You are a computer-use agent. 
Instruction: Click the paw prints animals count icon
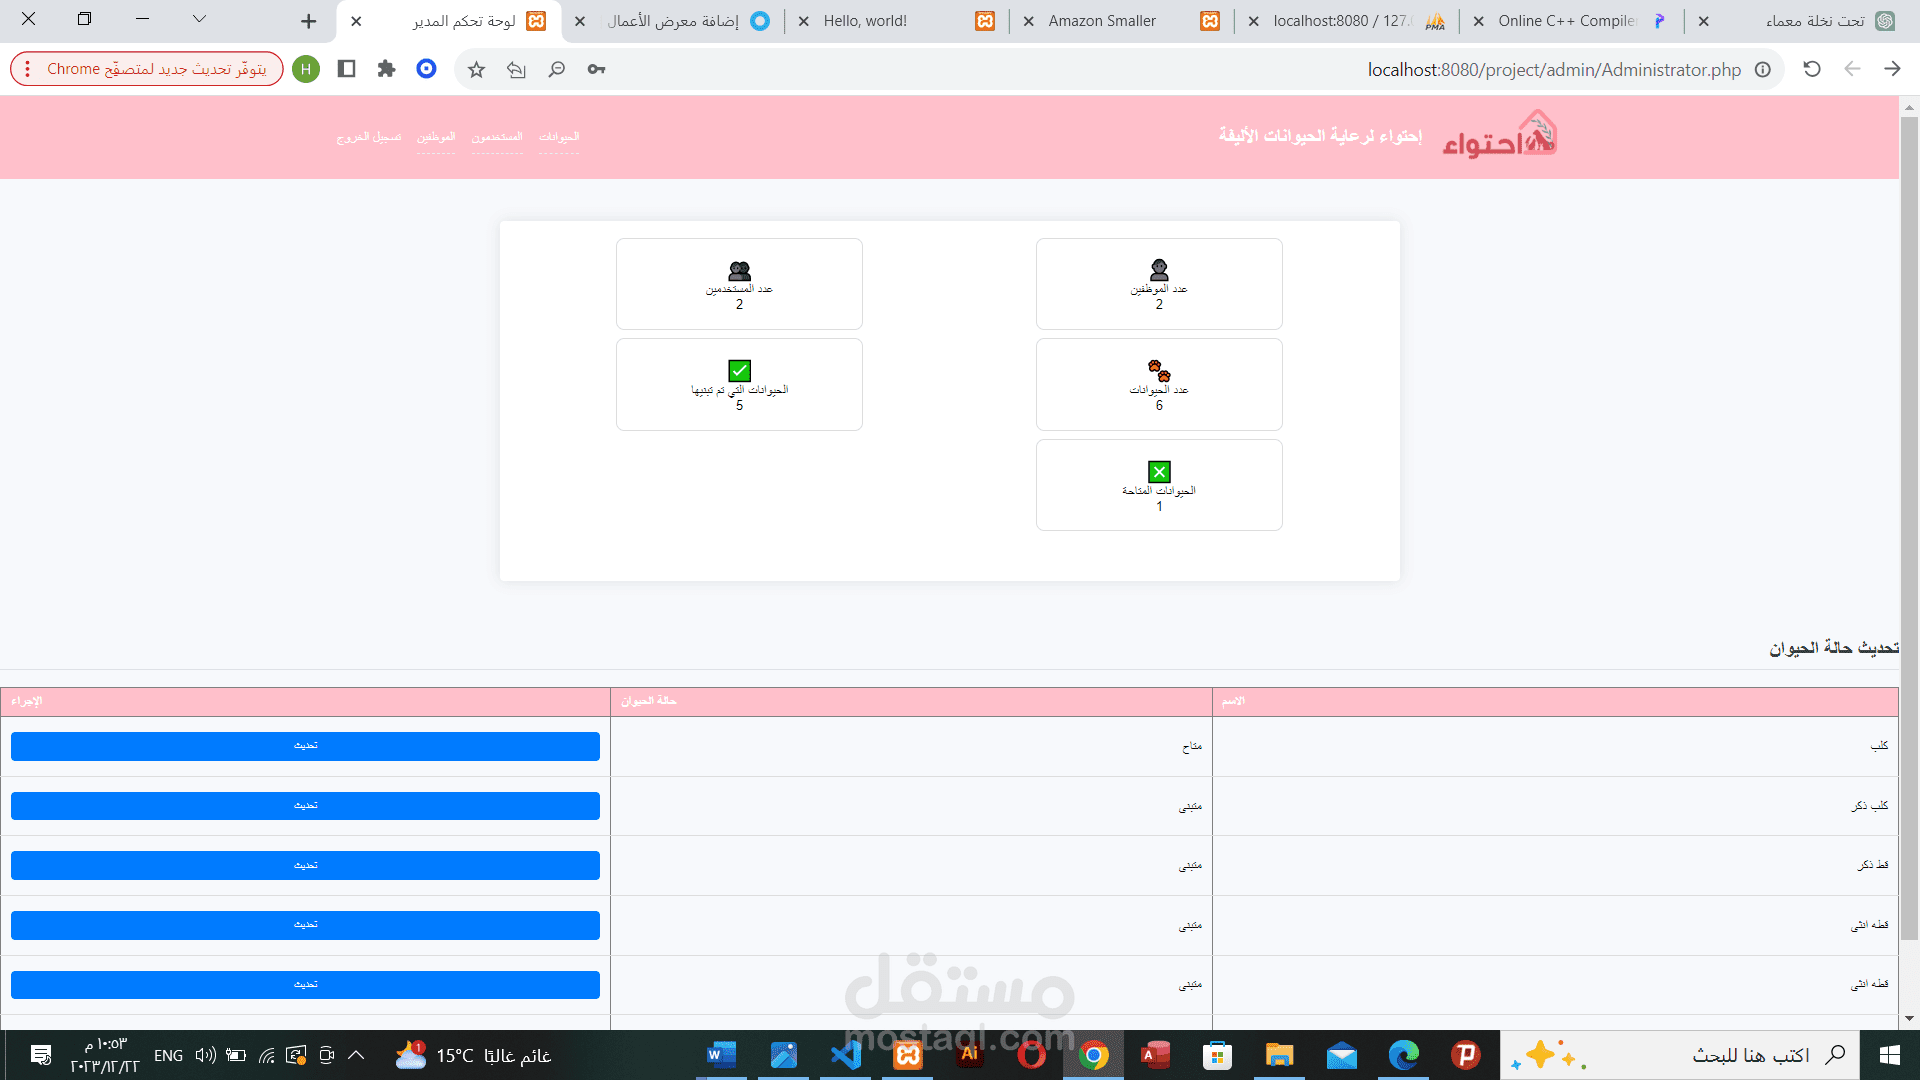coord(1159,371)
